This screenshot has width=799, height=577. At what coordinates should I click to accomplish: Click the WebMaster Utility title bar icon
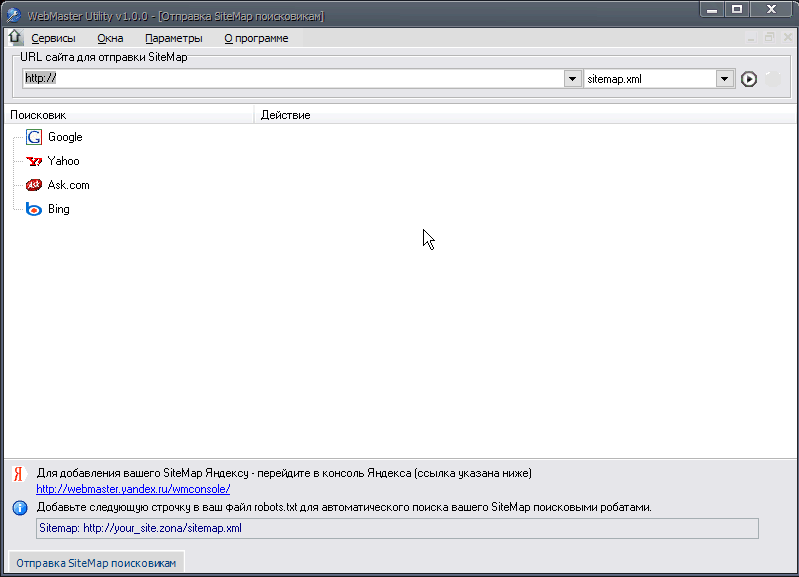tap(14, 15)
